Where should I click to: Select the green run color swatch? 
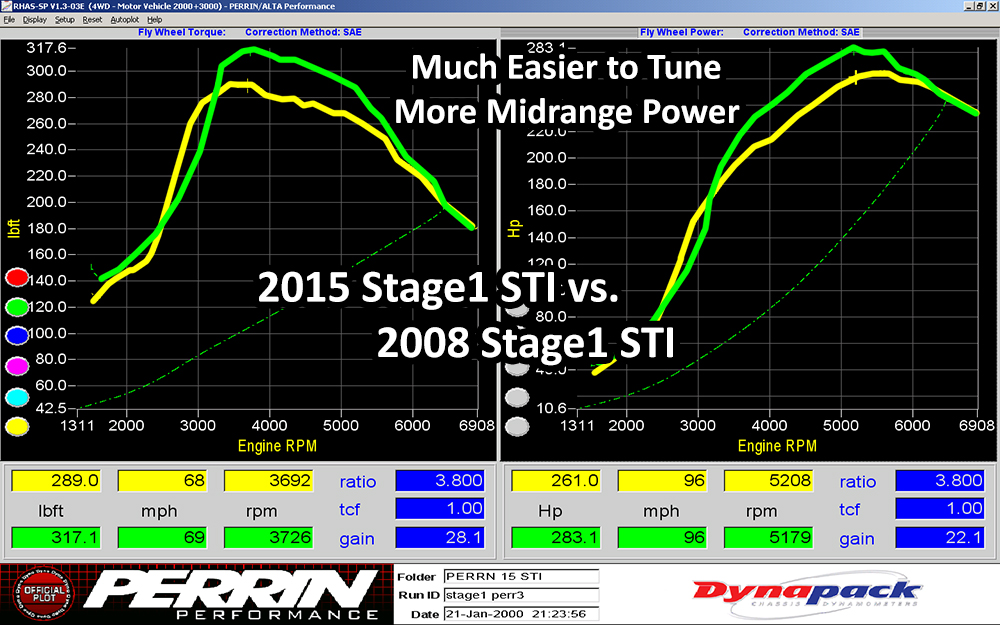coord(17,307)
